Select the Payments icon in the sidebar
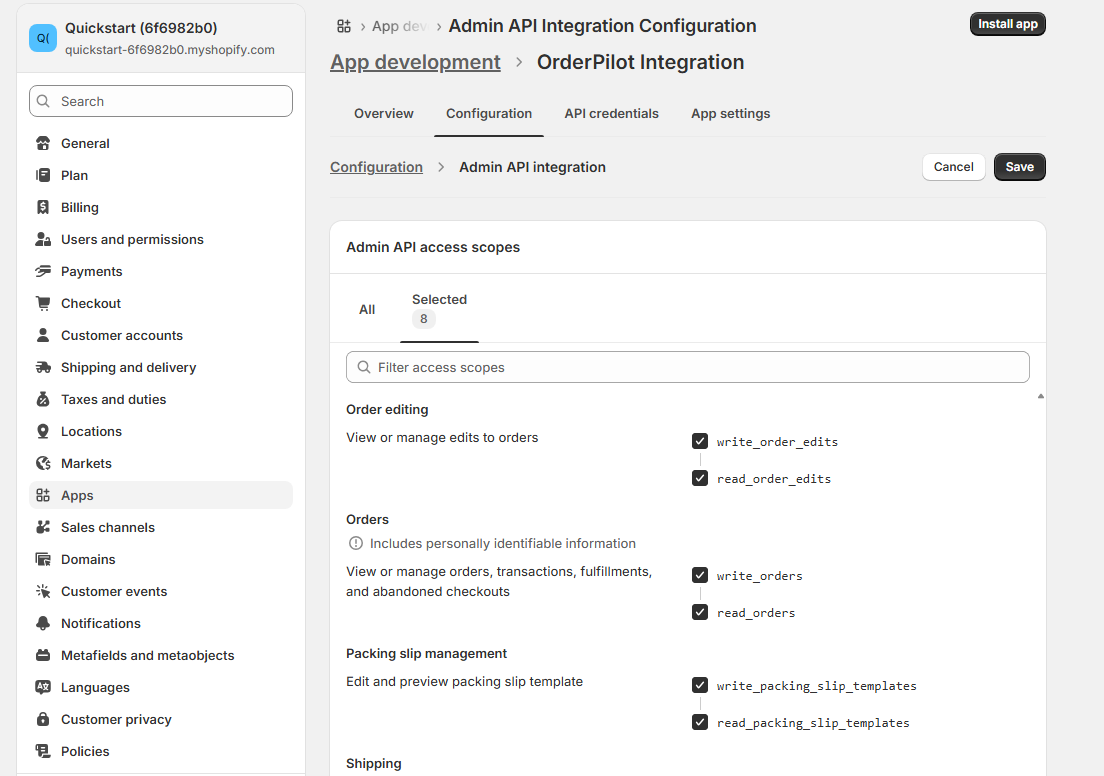The image size is (1104, 776). [x=44, y=271]
